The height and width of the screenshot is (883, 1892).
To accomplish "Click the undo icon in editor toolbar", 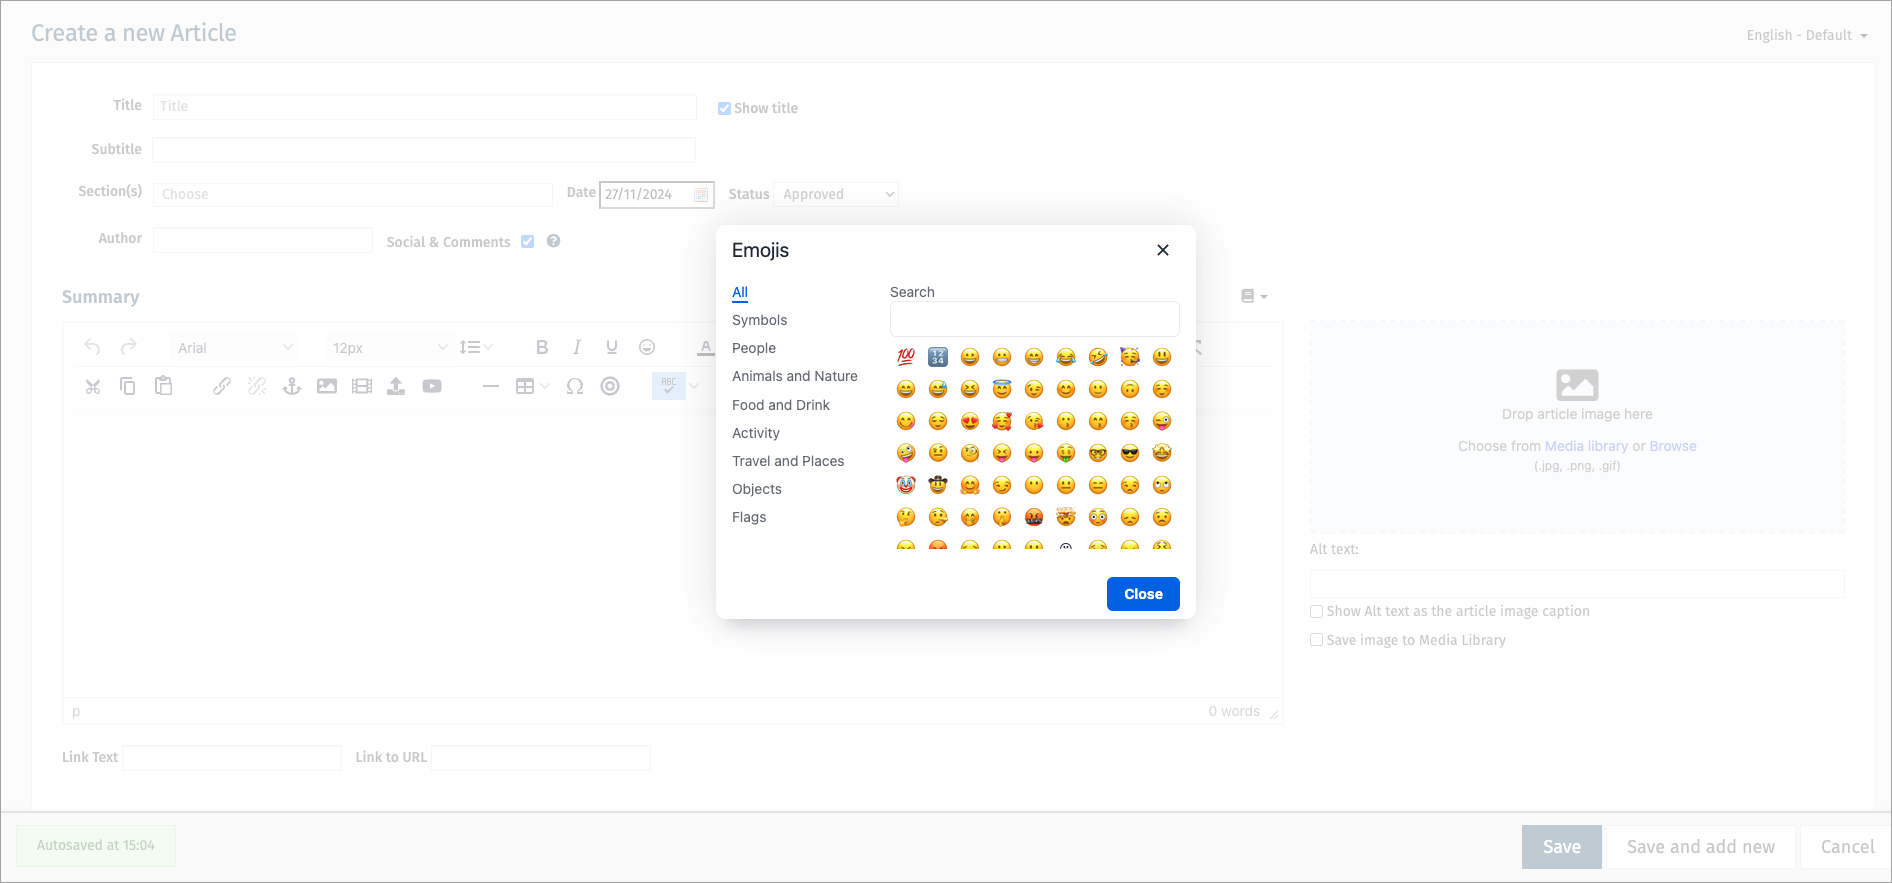I will click(x=93, y=347).
